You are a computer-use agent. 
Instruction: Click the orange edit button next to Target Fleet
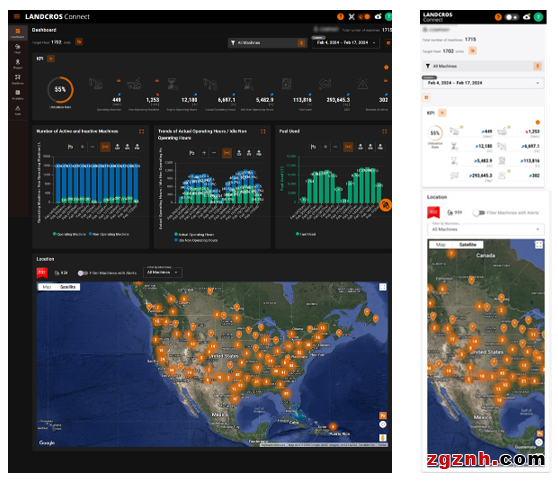(79, 42)
